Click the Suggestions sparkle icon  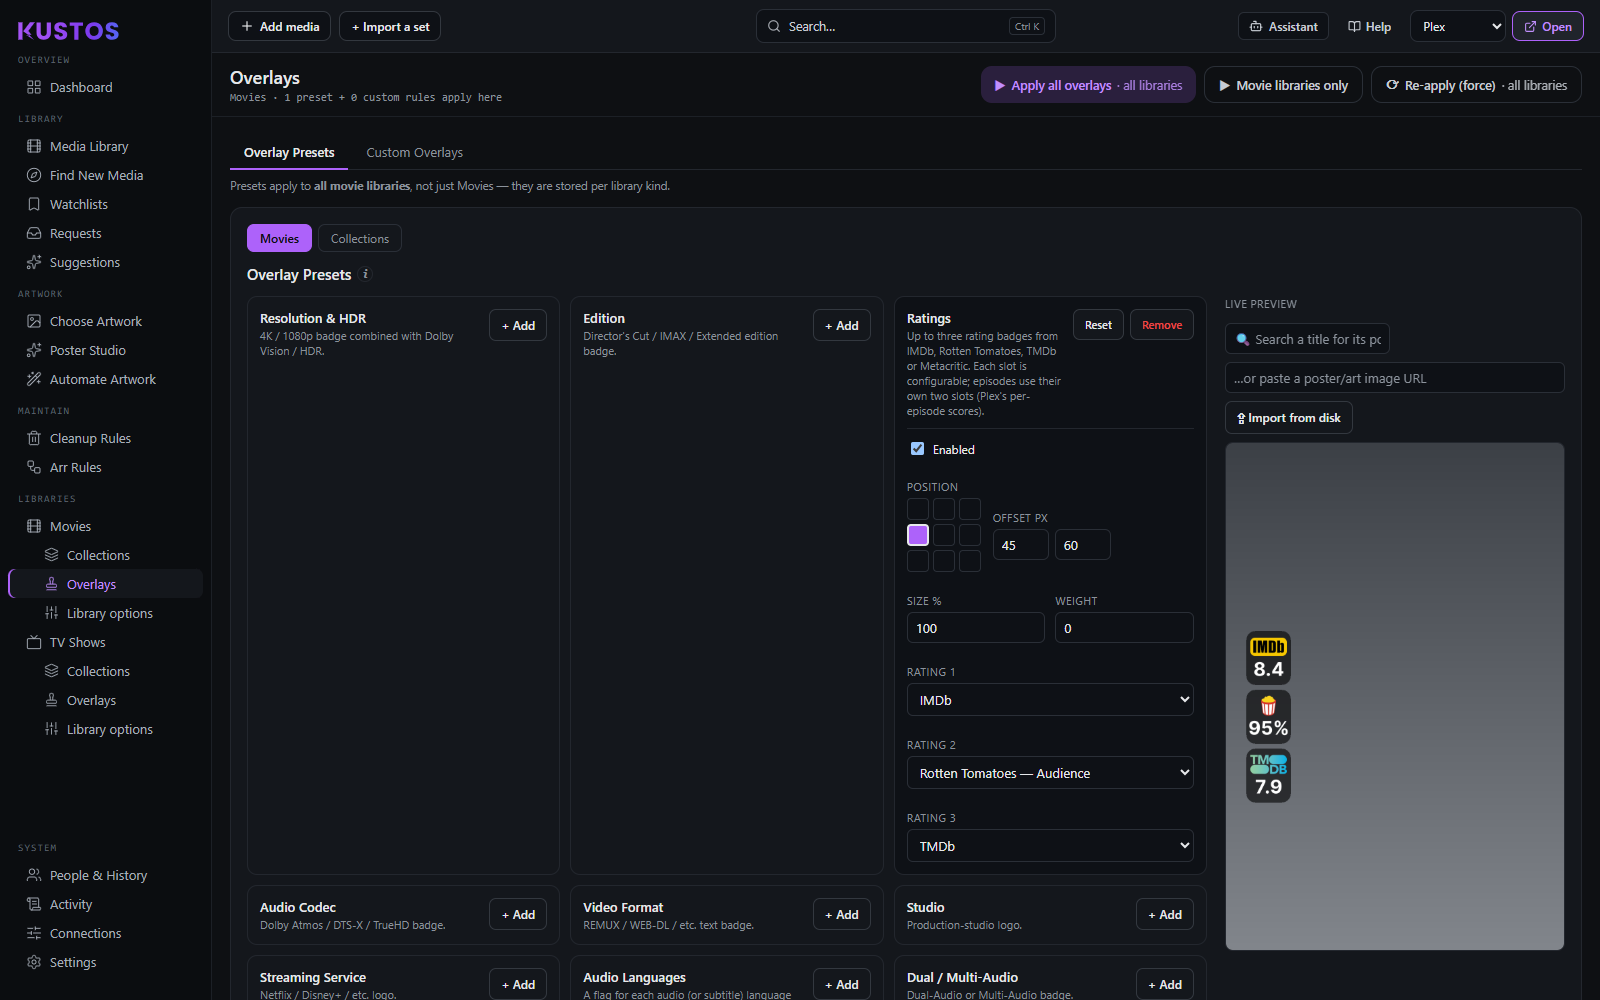34,262
